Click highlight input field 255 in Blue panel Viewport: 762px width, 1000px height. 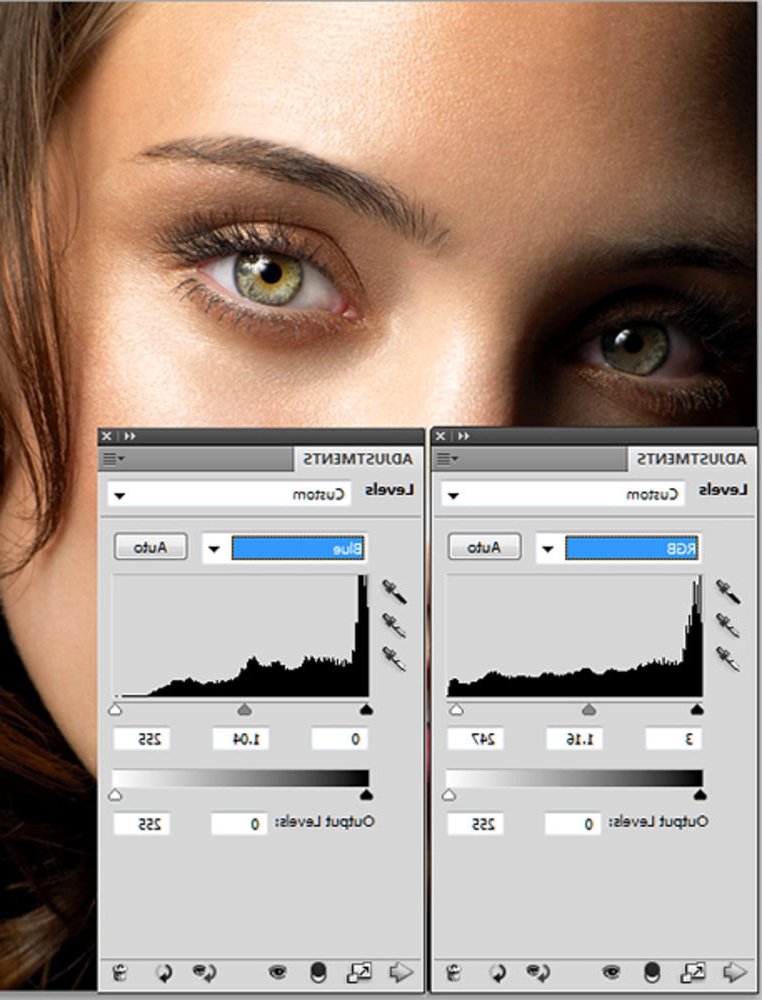coord(142,739)
